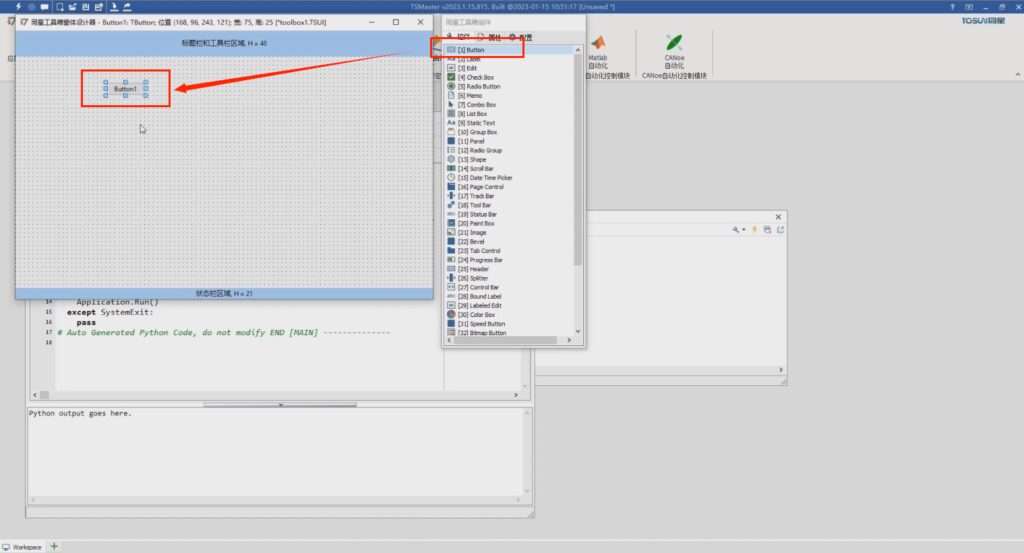Pick the Date Time Picker component
This screenshot has width=1024, height=553.
click(485, 178)
